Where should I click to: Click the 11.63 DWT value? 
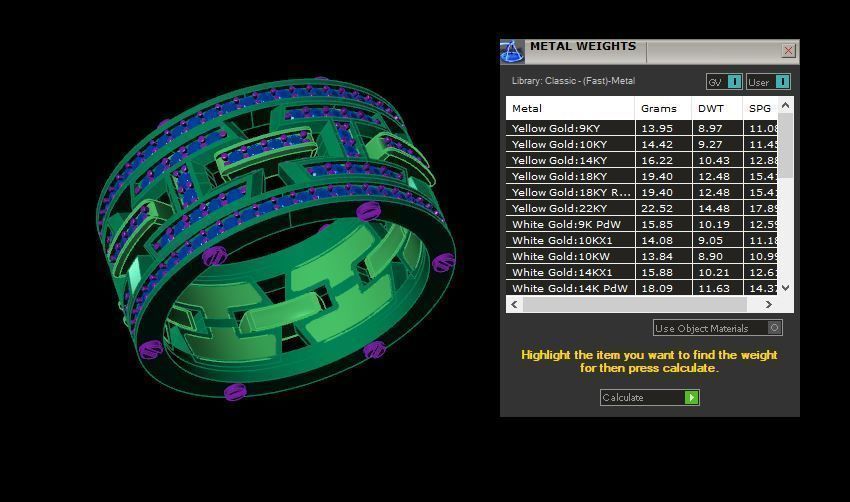click(x=714, y=288)
